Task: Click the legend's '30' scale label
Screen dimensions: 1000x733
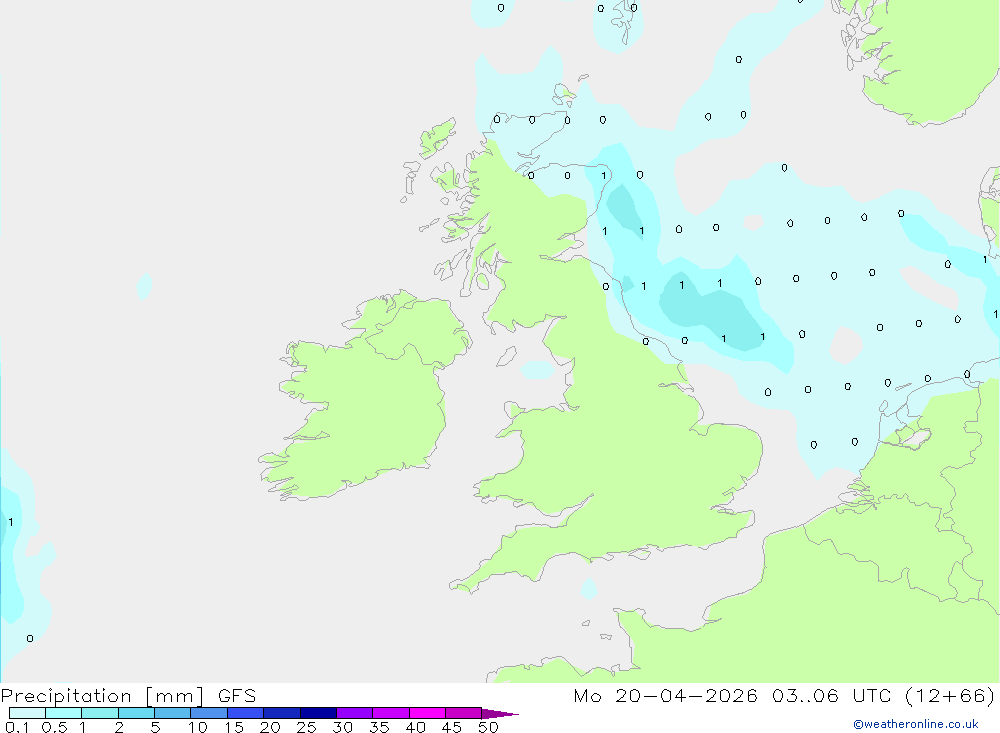Action: pos(342,727)
